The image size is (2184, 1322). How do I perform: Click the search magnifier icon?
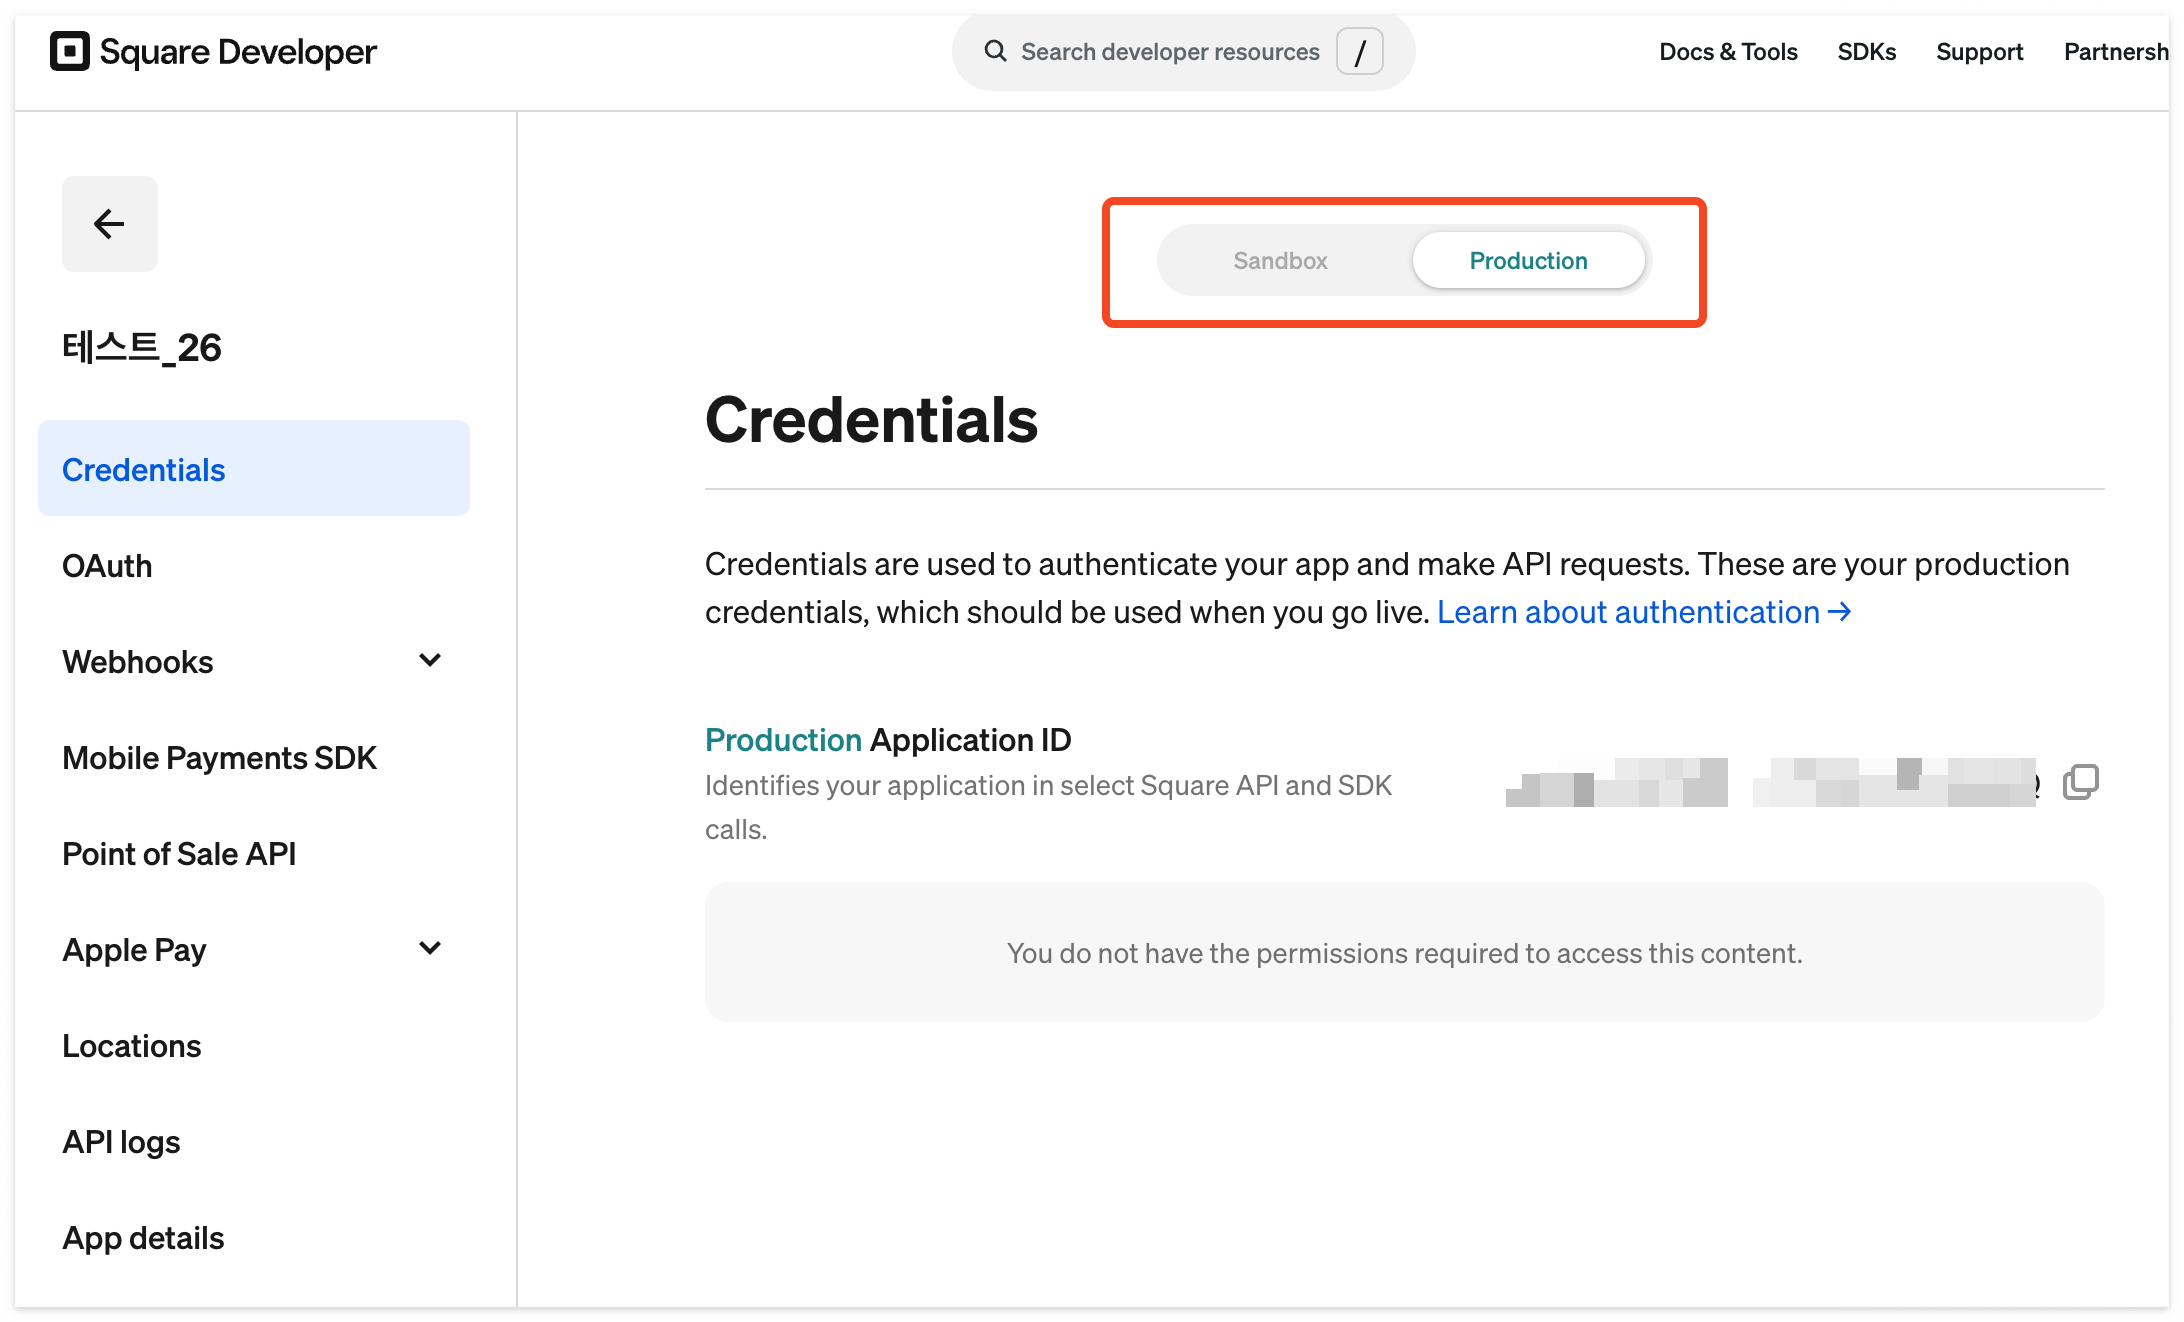[x=995, y=51]
